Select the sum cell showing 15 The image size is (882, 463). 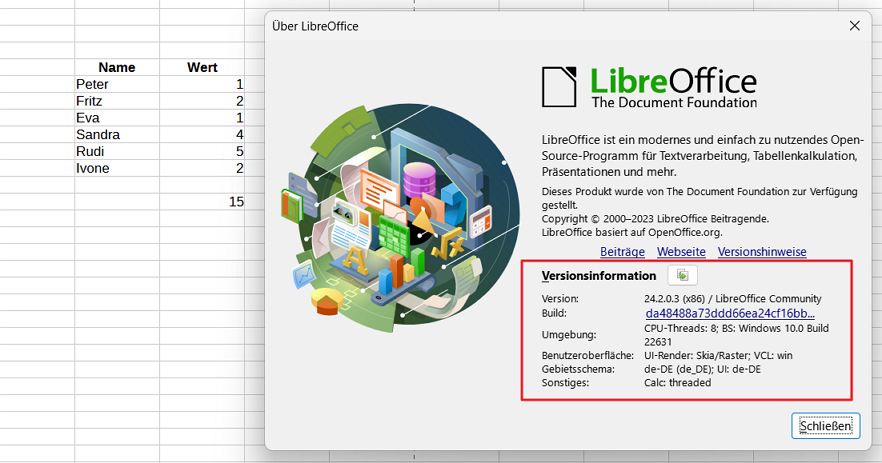pos(202,201)
